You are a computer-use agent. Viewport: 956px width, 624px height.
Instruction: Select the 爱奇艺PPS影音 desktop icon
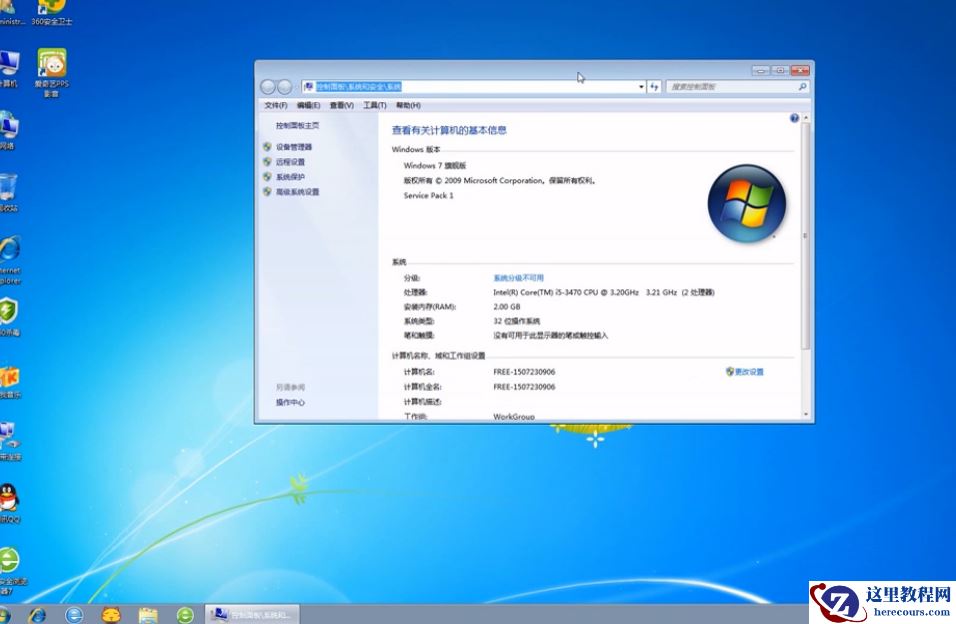point(52,73)
